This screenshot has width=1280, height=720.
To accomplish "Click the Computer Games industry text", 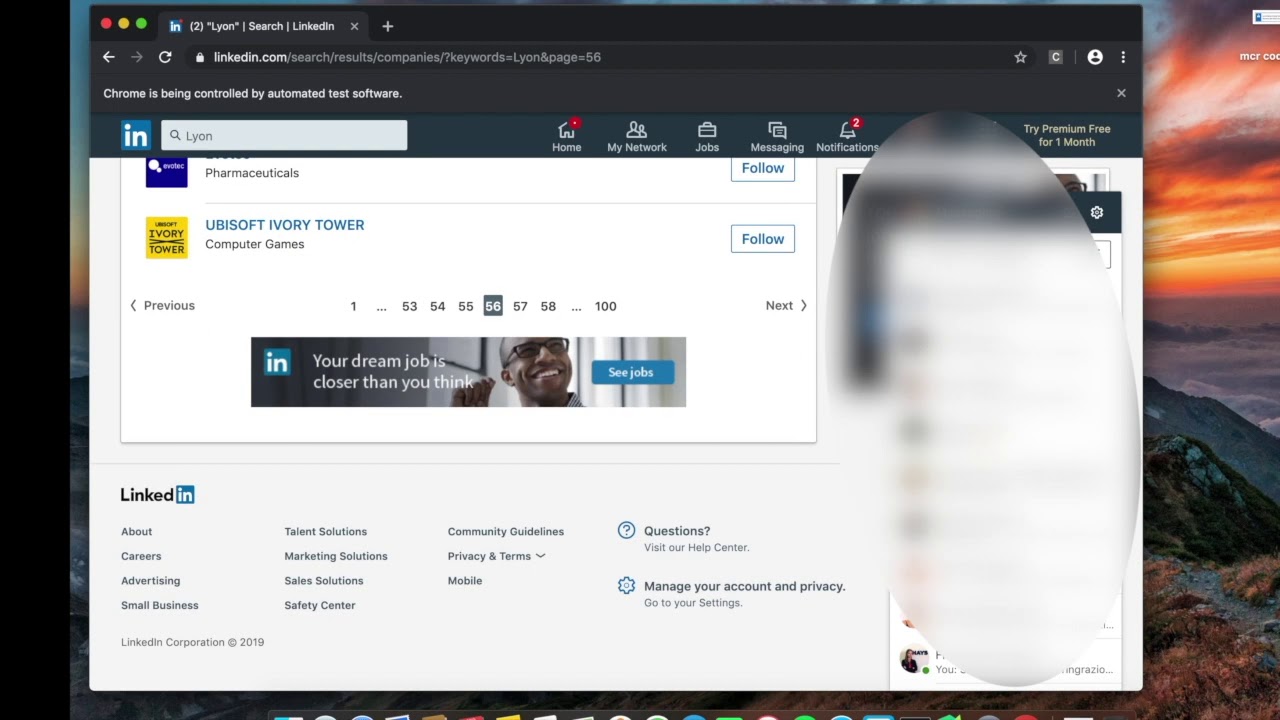I will pos(255,244).
